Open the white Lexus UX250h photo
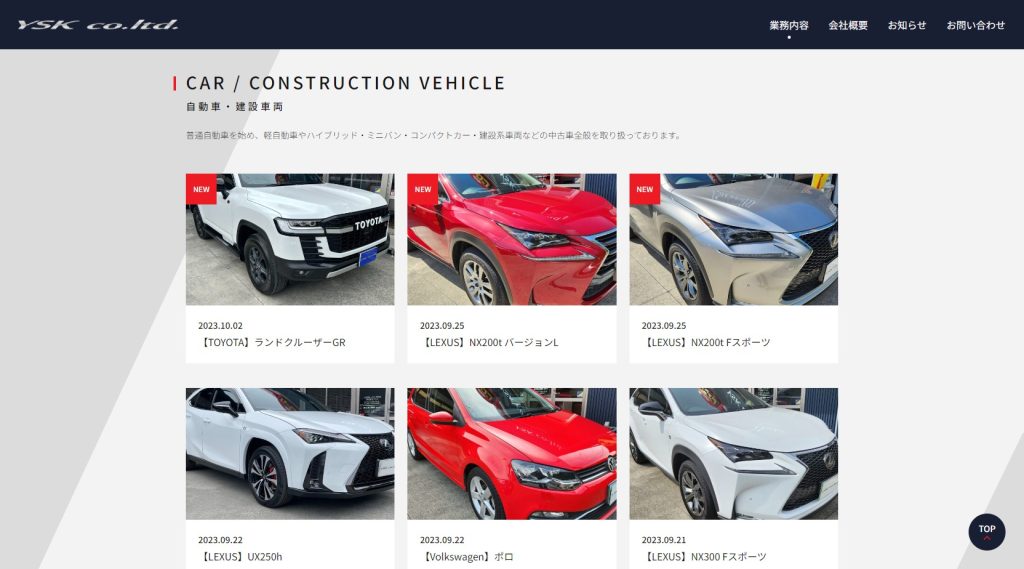 coord(290,454)
